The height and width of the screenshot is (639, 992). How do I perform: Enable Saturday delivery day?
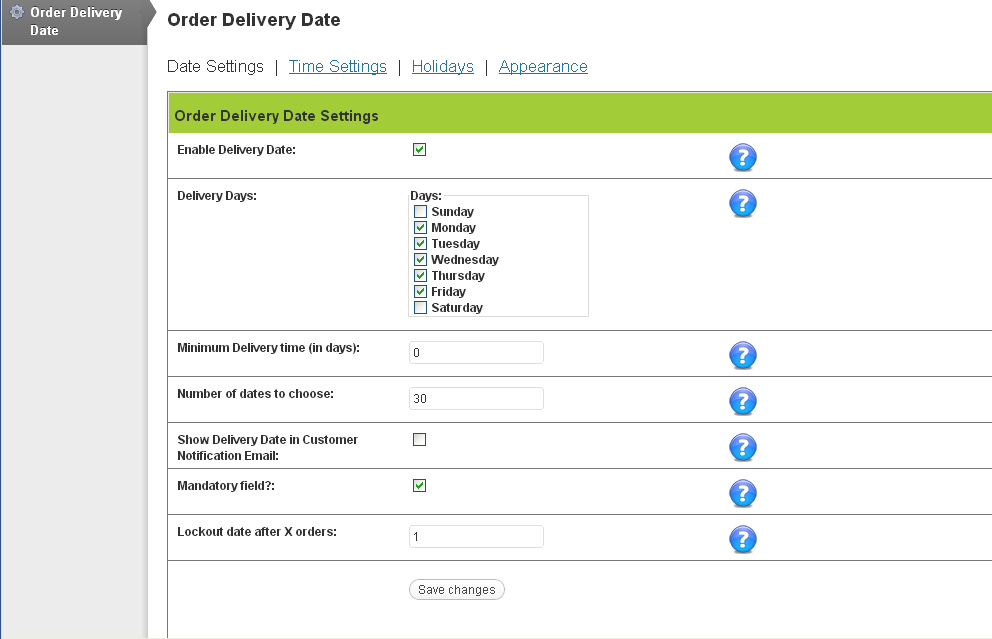tap(420, 307)
